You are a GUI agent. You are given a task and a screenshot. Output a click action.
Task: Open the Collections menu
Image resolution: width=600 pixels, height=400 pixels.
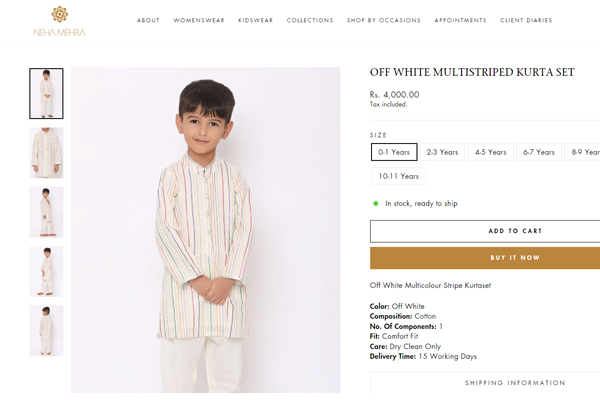tap(309, 20)
